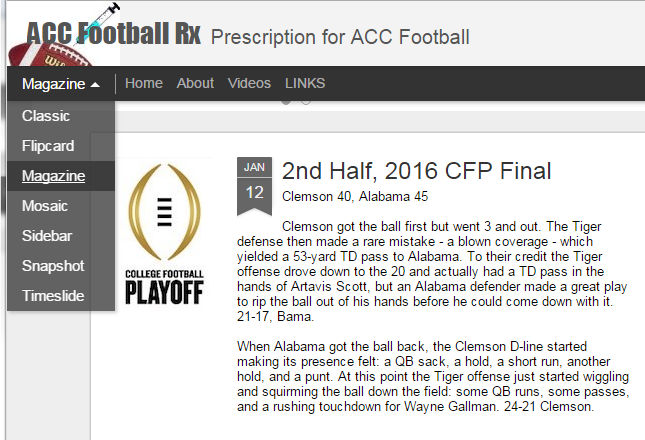Open the '2nd Half, 2016 CFP Final' post
The height and width of the screenshot is (440, 645).
click(417, 171)
